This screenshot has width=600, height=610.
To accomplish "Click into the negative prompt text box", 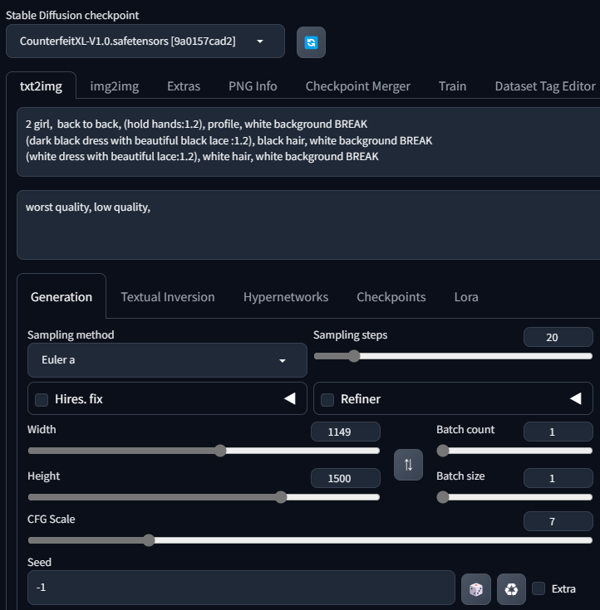I will point(308,225).
